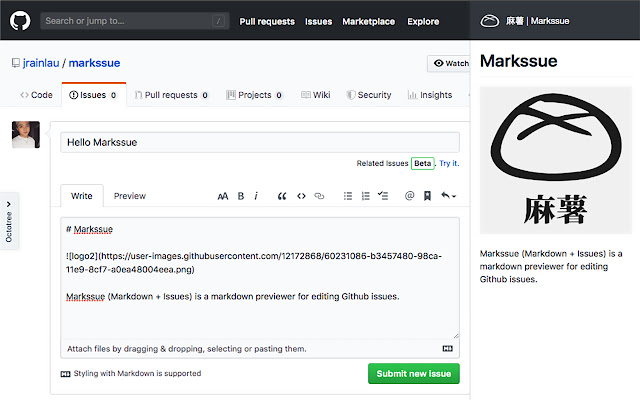Click the Markssue preview heading
Screen dimensions: 640x400
tap(518, 61)
